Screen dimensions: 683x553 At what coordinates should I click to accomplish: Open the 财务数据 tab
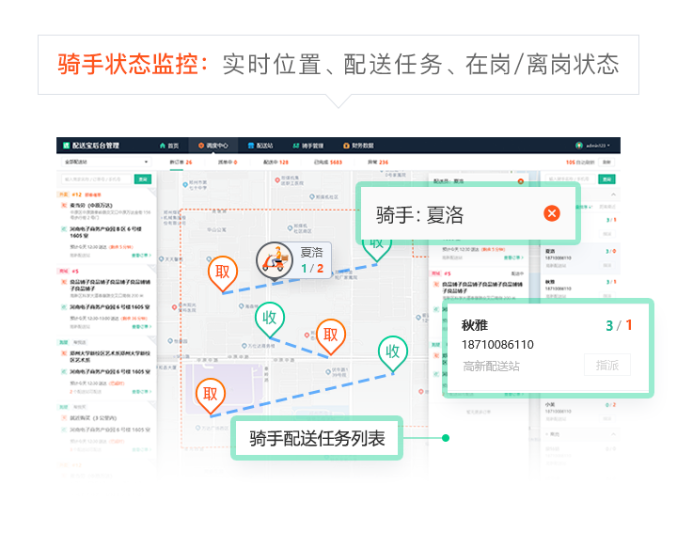(x=360, y=145)
